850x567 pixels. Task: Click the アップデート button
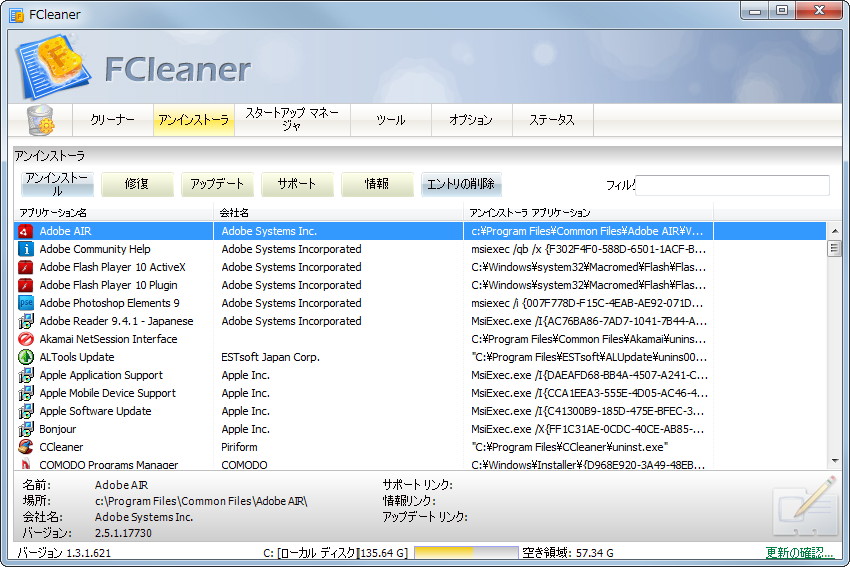(217, 184)
